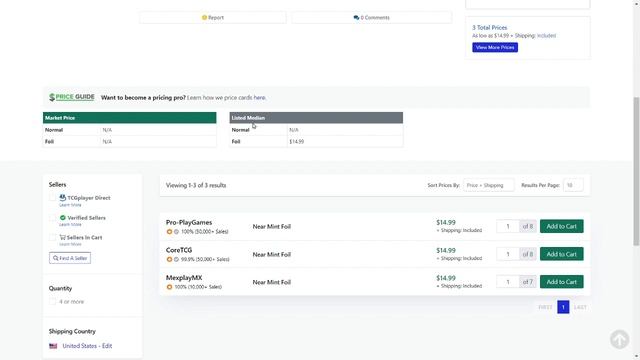Open the Sort Prices By dropdown

pyautogui.click(x=488, y=185)
